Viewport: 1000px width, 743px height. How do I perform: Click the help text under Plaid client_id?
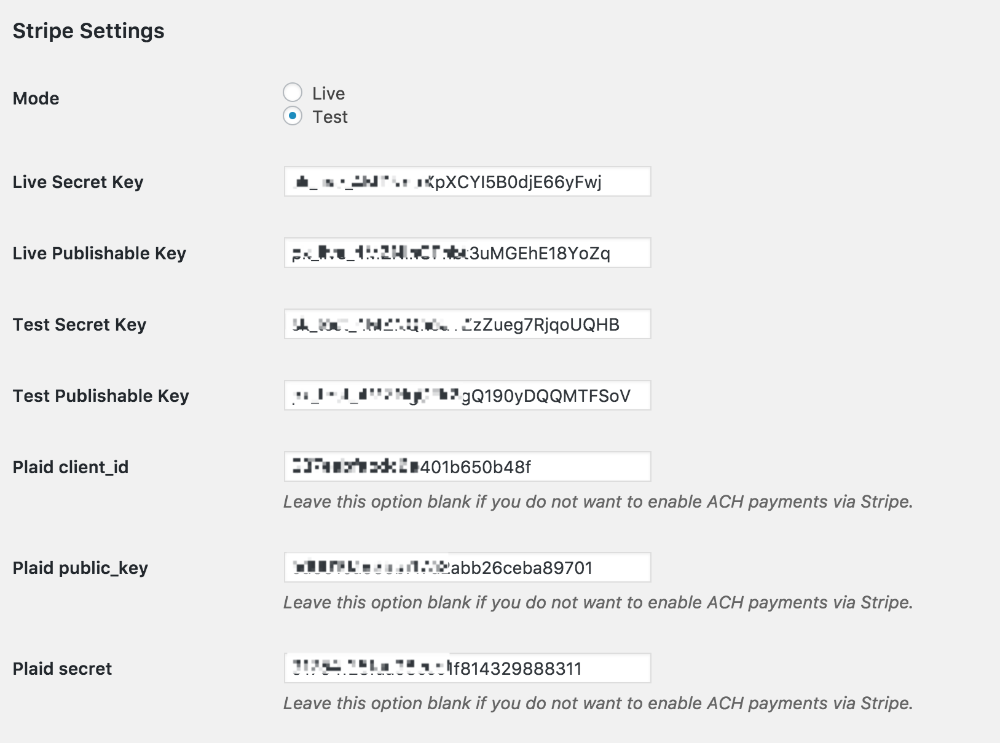coord(598,502)
